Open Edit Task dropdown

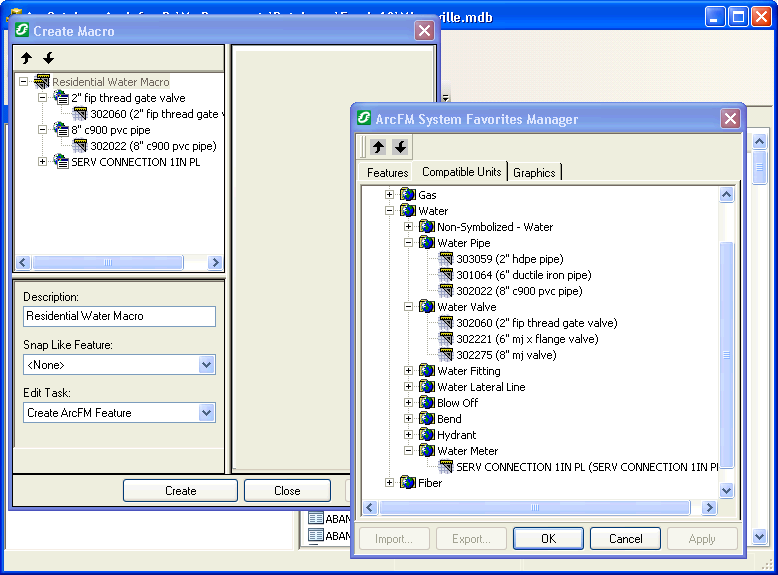206,413
